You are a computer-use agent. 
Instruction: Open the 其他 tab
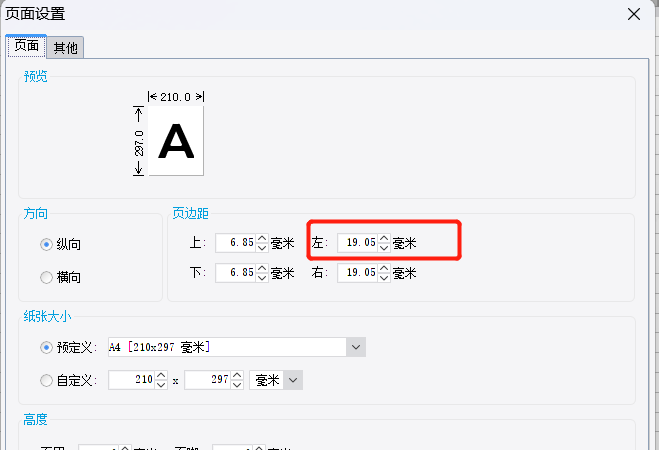click(x=67, y=47)
